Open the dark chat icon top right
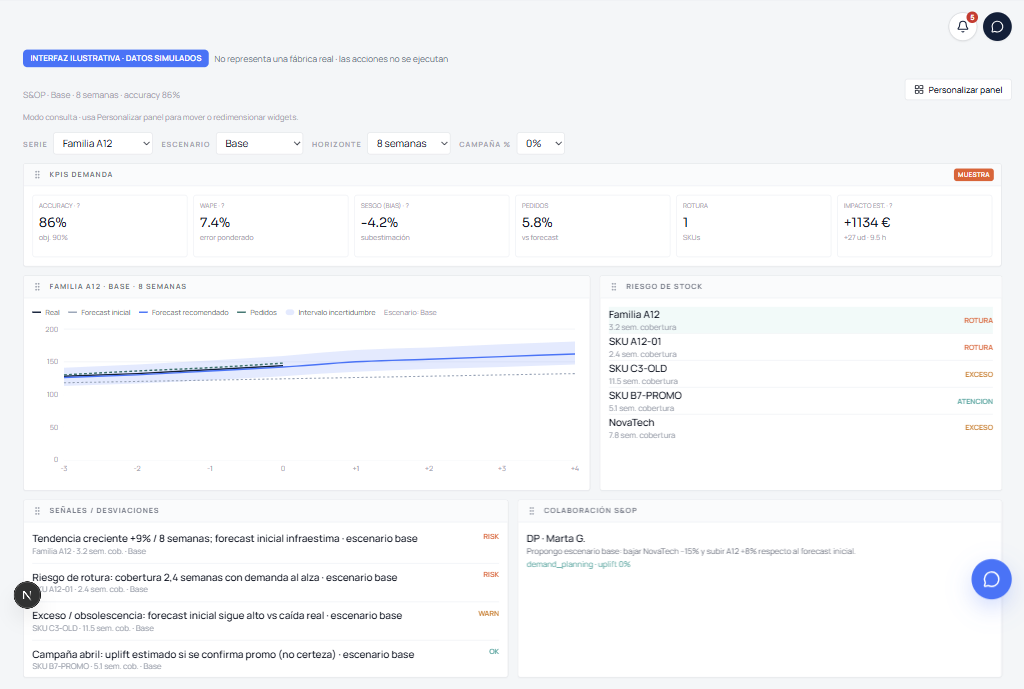This screenshot has height=689, width=1024. coord(997,27)
